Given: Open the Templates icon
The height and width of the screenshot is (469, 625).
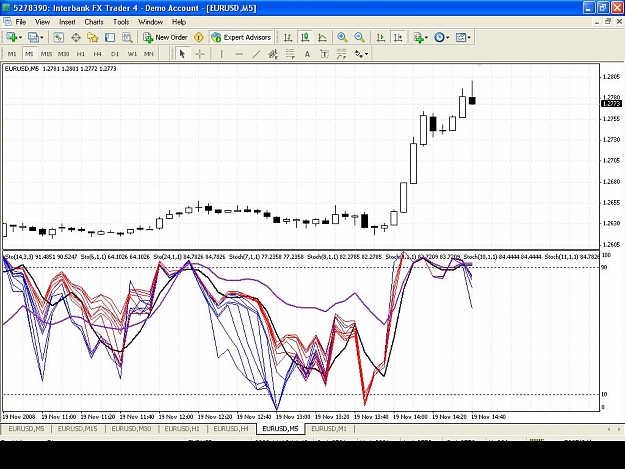Looking at the screenshot, I should click(461, 37).
